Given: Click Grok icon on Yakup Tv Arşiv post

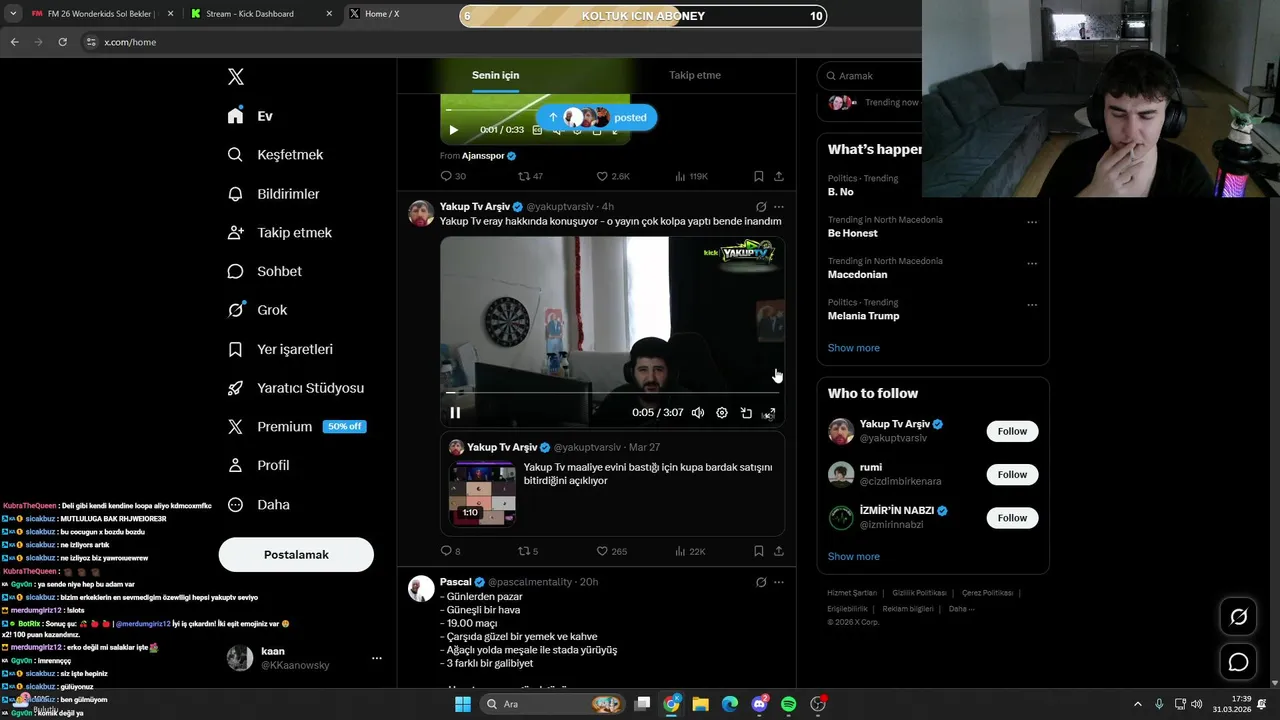Looking at the screenshot, I should 761,207.
